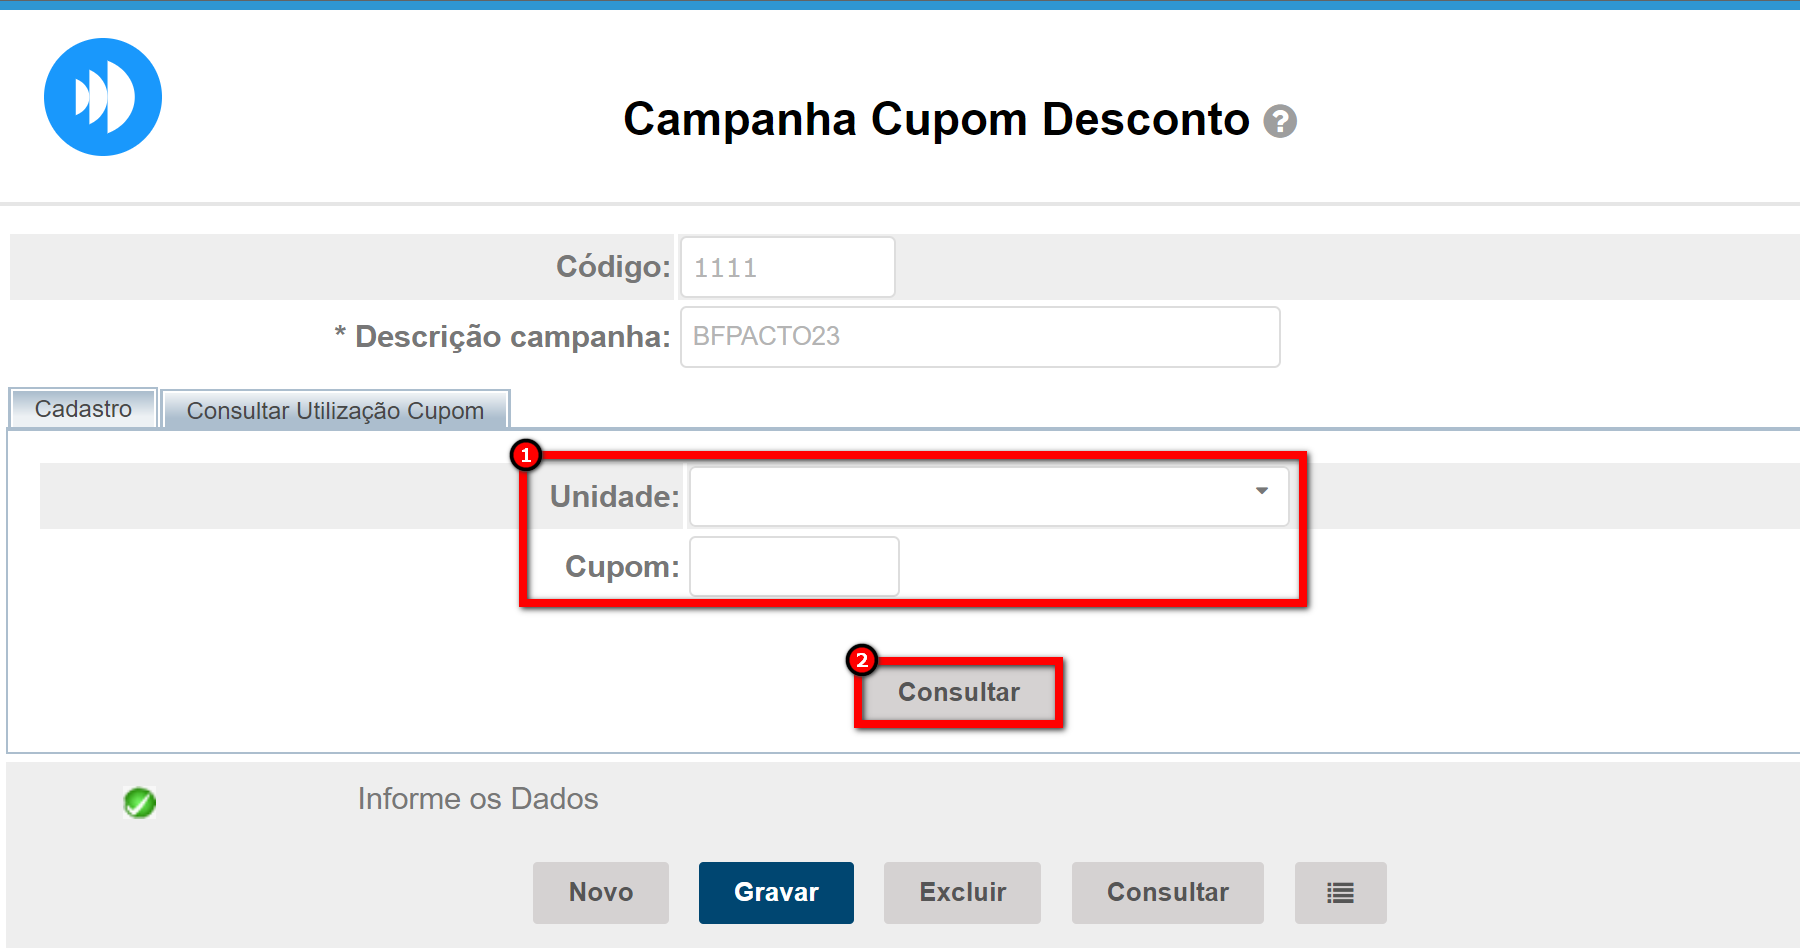Save with the Gravar button
Viewport: 1800px width, 949px height.
pyautogui.click(x=776, y=893)
